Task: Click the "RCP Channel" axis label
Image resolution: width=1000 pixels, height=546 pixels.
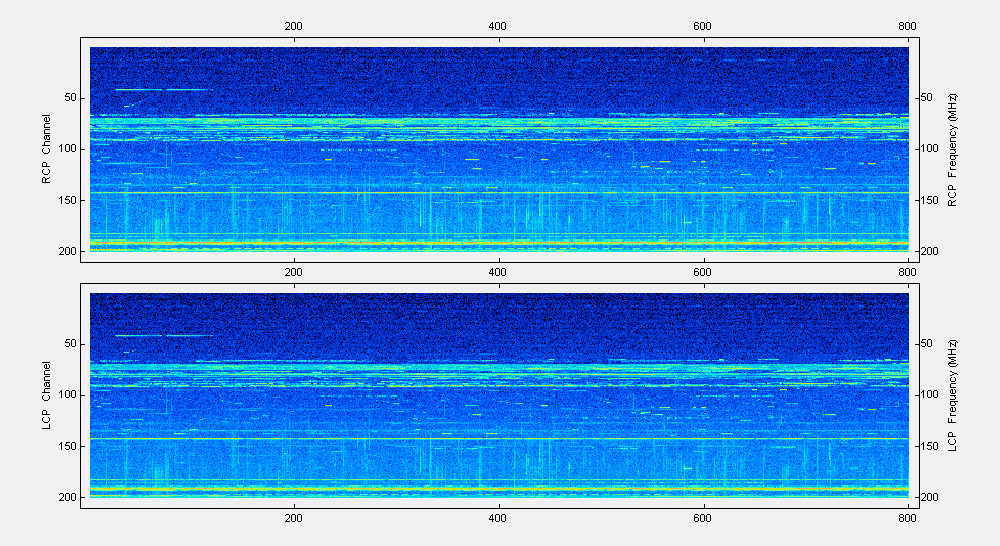Action: 46,149
